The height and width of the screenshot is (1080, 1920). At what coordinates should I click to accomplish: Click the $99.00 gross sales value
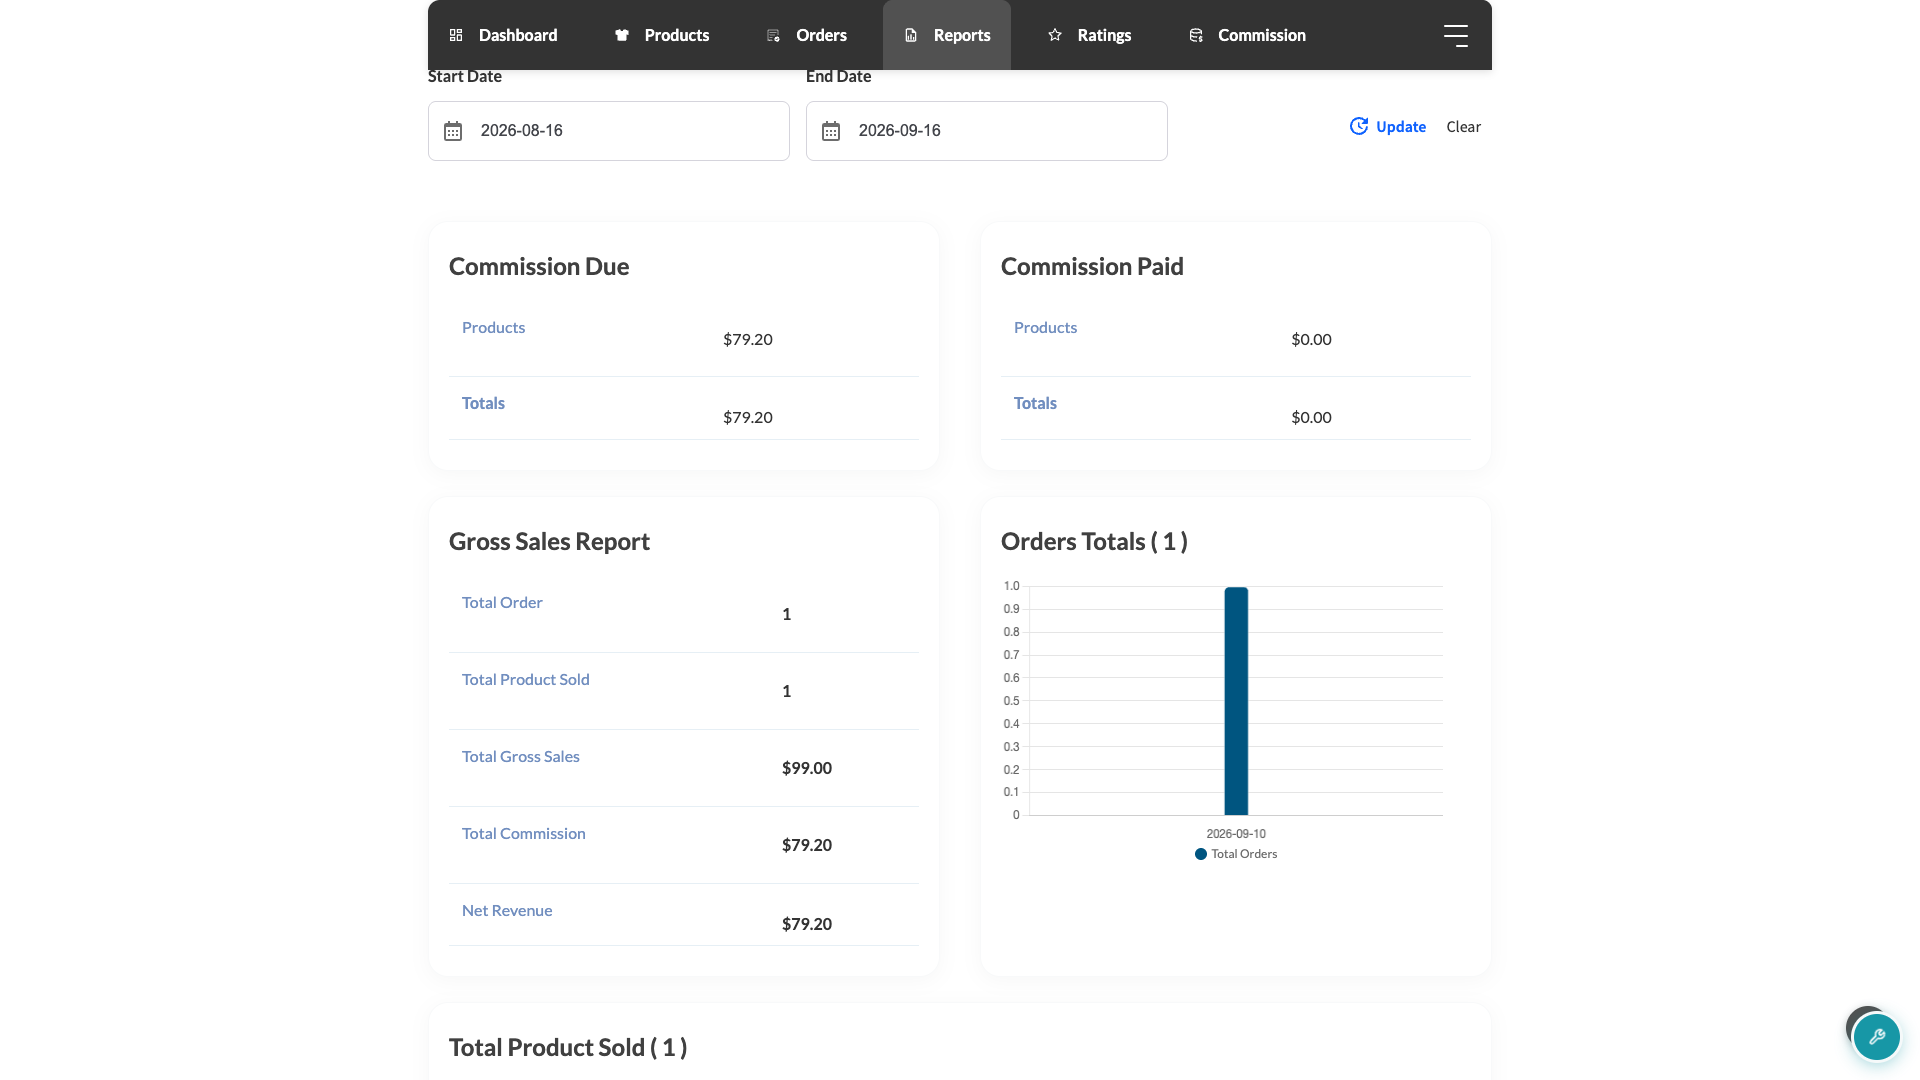pyautogui.click(x=807, y=768)
